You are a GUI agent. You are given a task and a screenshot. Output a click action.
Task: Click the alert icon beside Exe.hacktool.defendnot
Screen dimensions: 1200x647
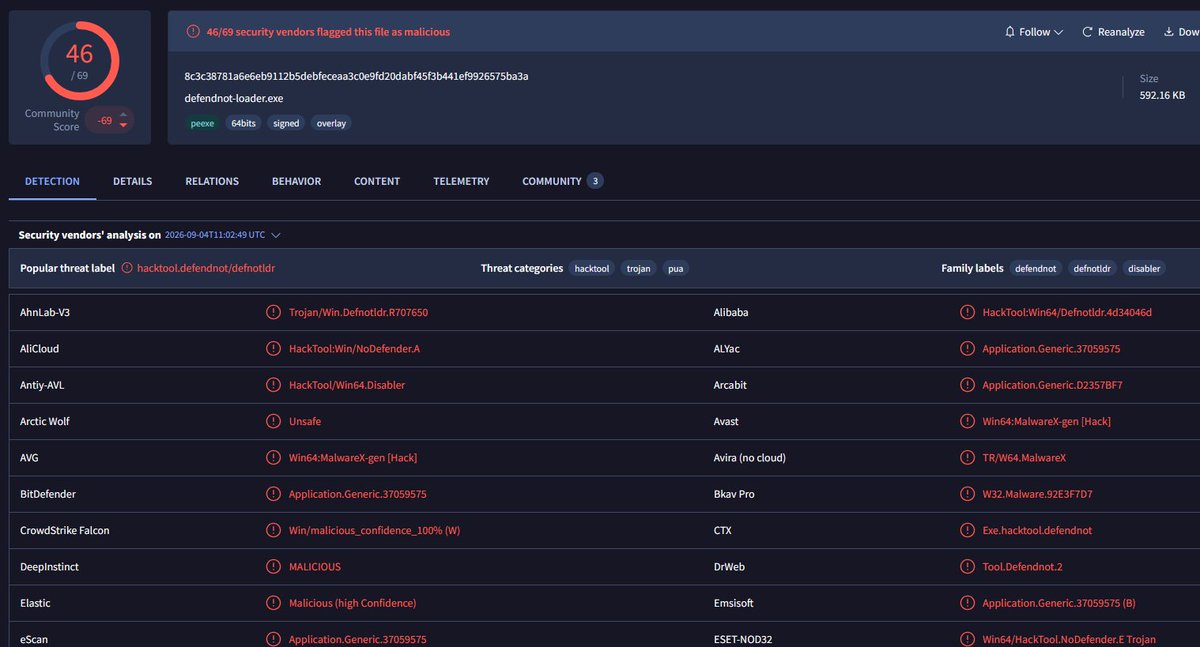[x=967, y=530]
